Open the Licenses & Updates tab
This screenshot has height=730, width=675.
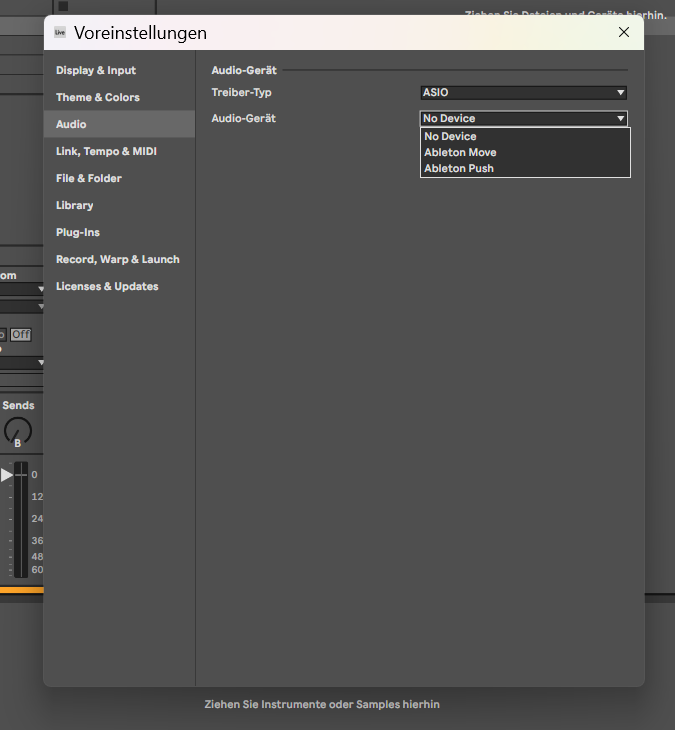click(x=107, y=286)
